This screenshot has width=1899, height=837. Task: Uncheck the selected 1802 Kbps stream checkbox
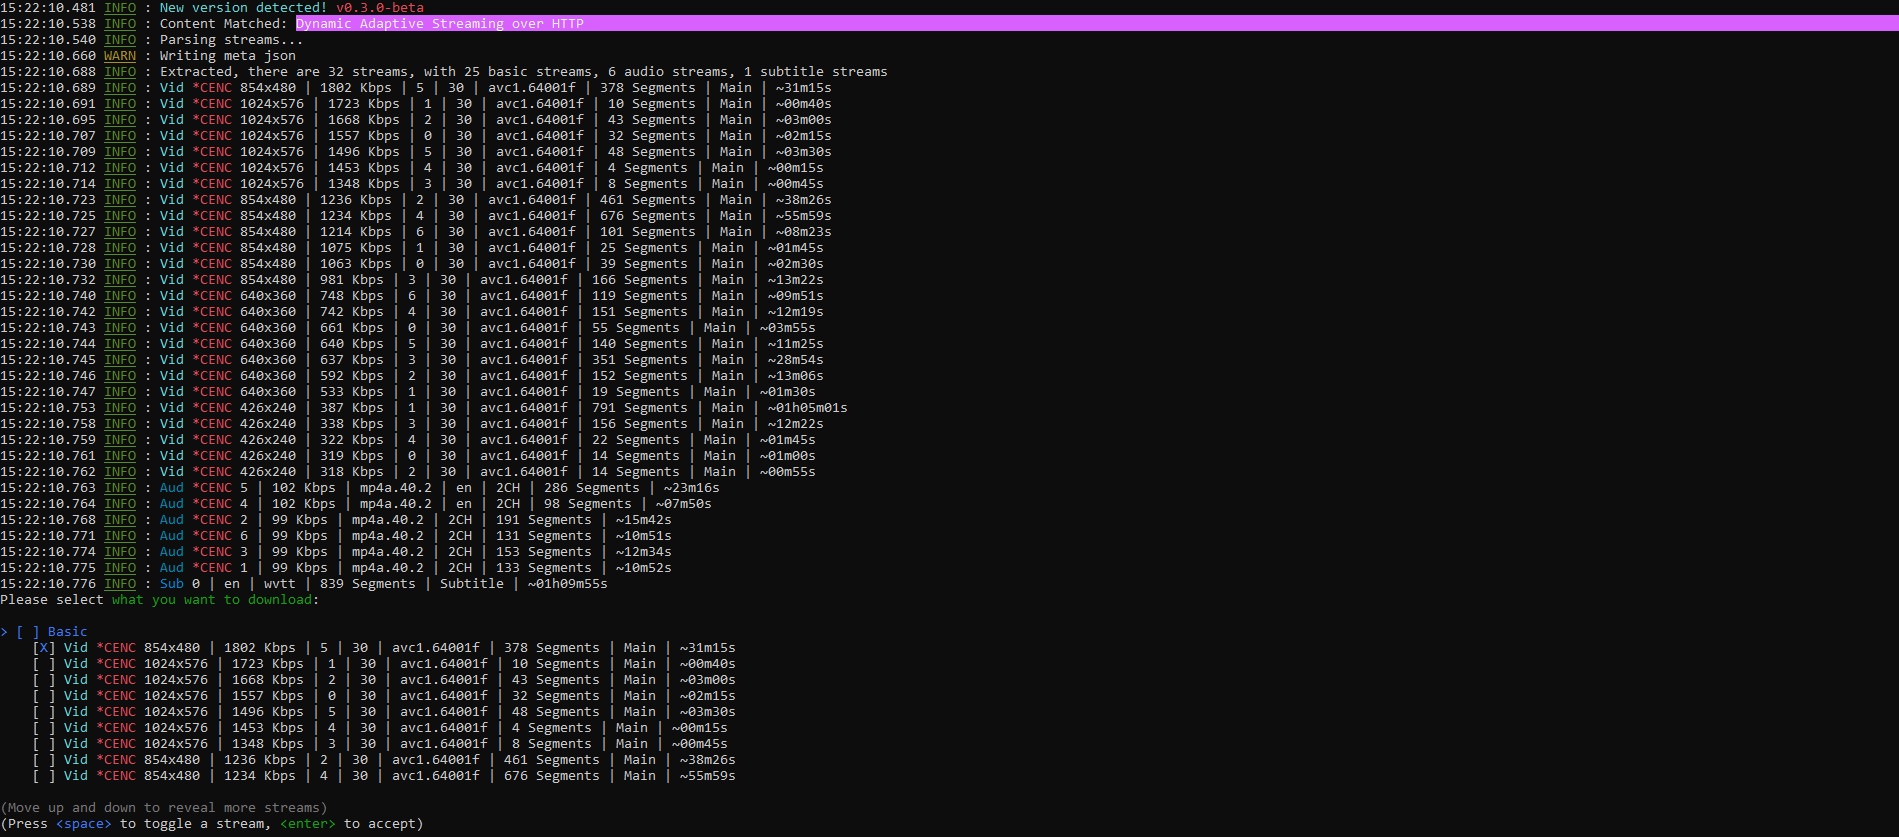point(44,648)
